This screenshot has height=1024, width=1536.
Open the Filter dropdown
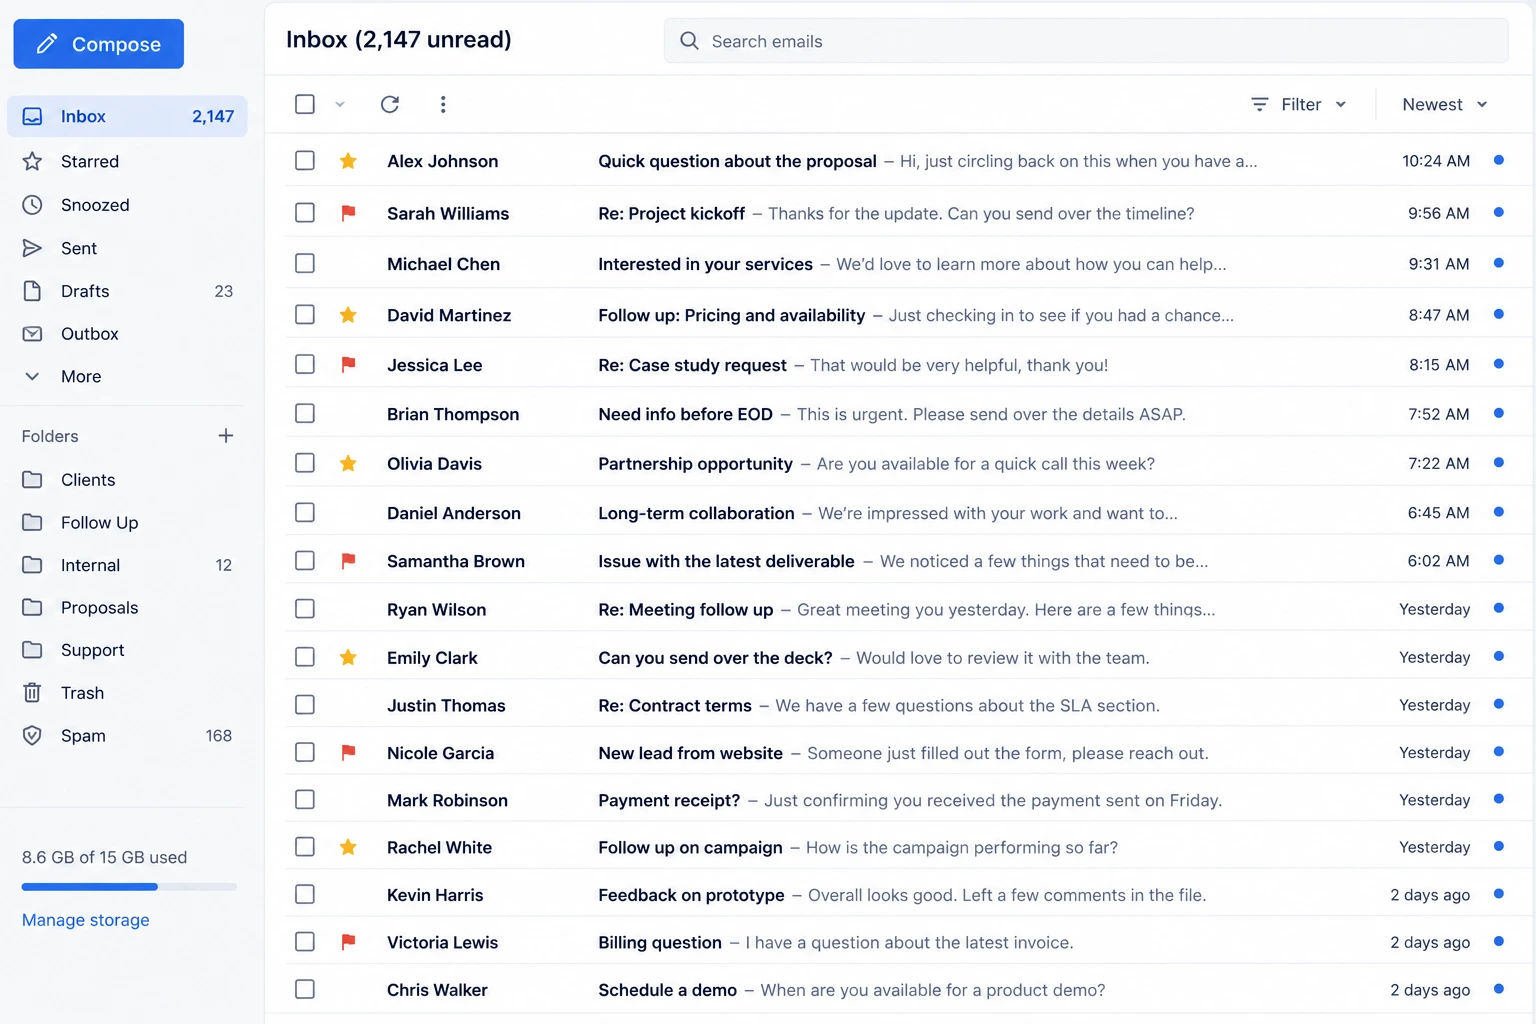(1299, 104)
